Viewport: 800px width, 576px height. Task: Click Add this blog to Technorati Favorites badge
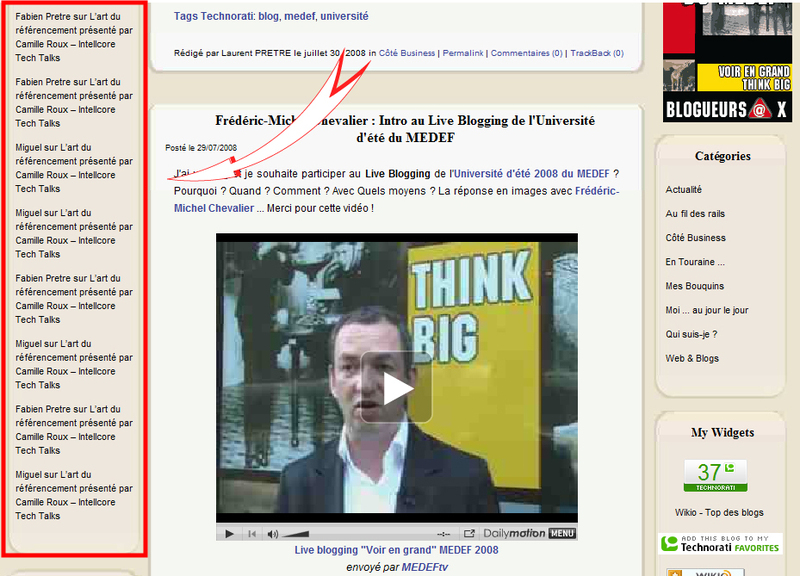coord(720,544)
